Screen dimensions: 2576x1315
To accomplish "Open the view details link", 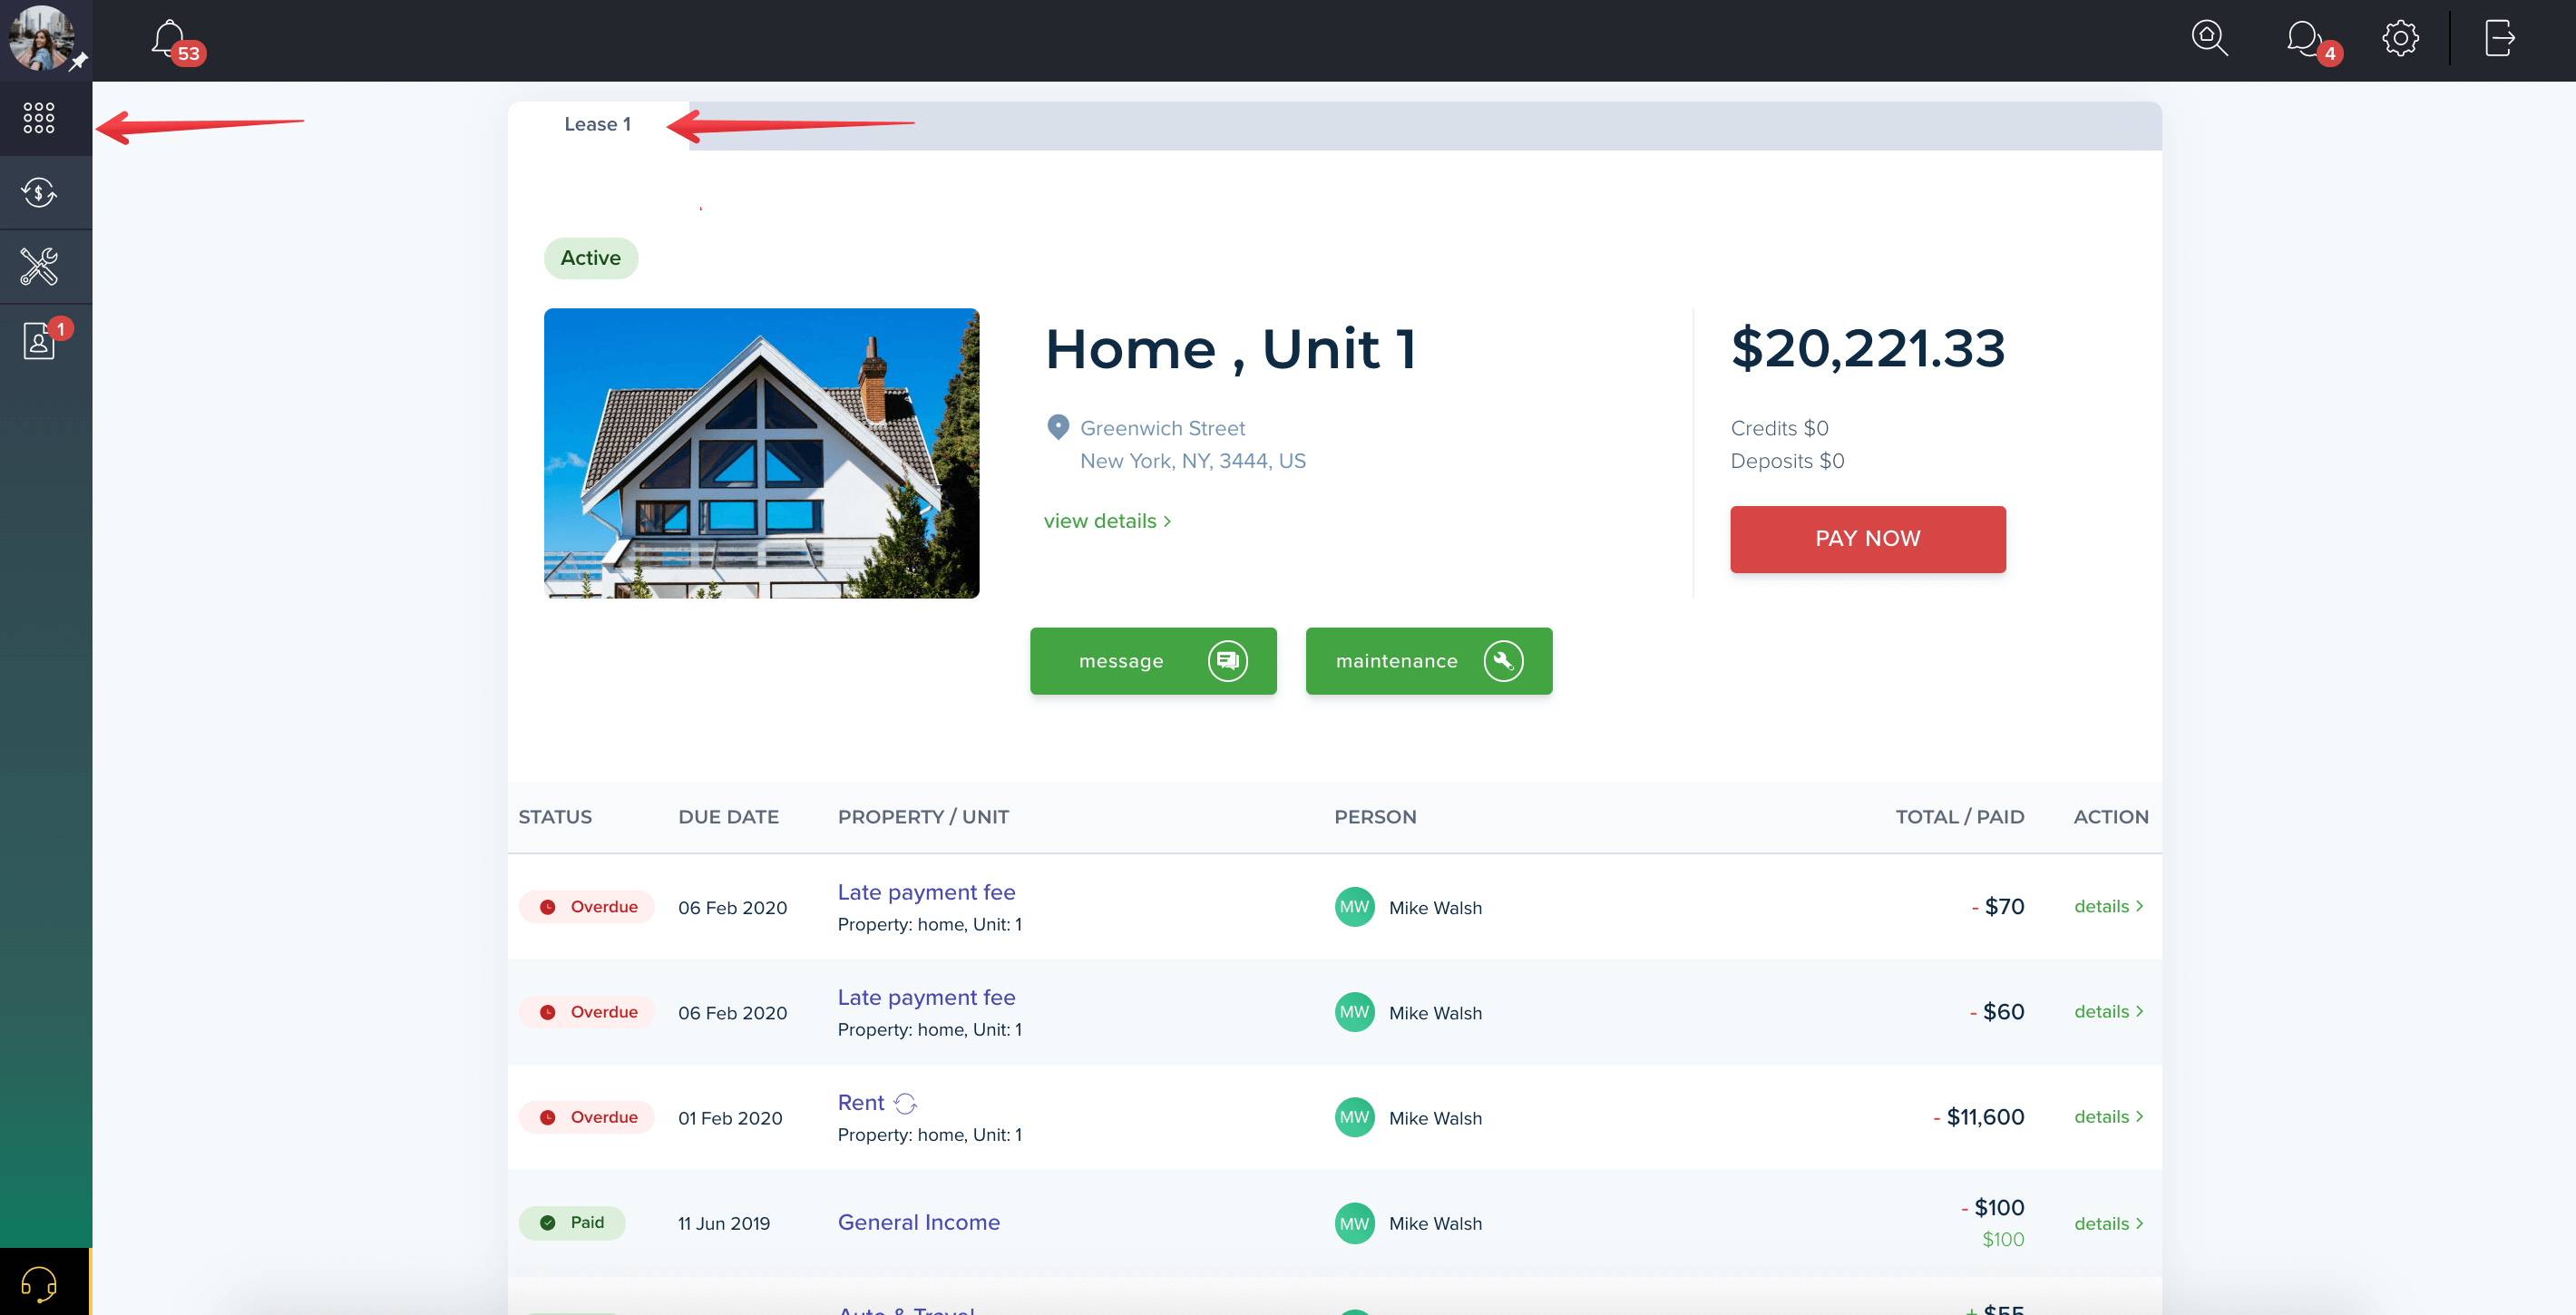I will 1107,521.
